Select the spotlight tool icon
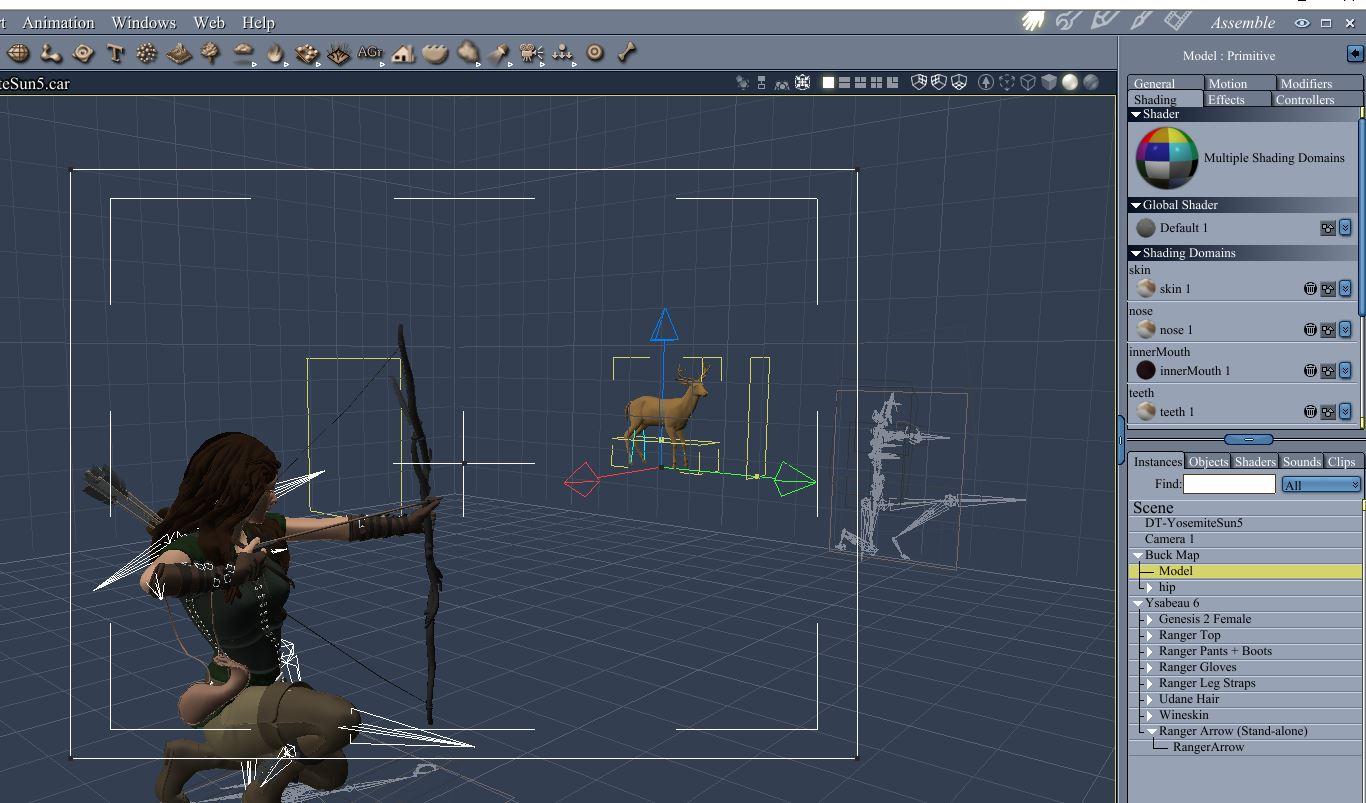Viewport: 1366px width, 803px height. 499,53
